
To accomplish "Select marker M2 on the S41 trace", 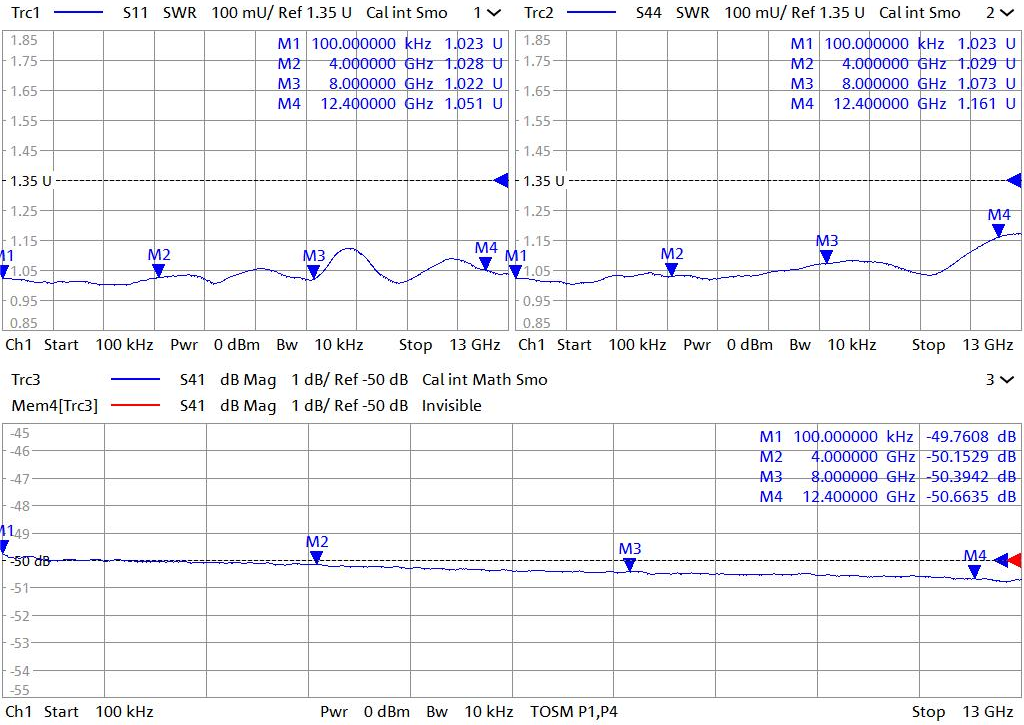I will 317,557.
